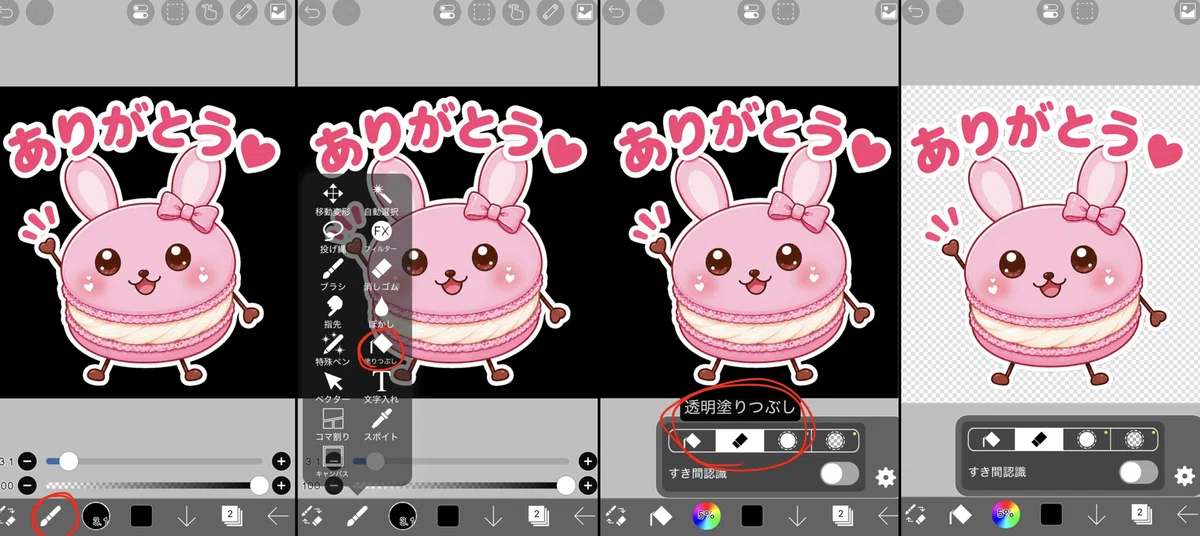
Task: Select 特殊ペン special pen tool
Action: click(332, 351)
